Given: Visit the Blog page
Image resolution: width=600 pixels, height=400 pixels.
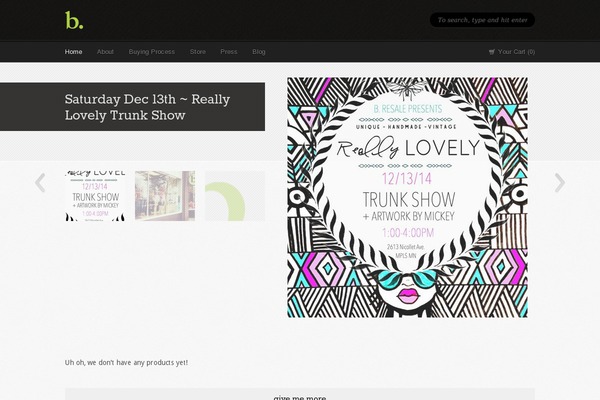Looking at the screenshot, I should [259, 52].
